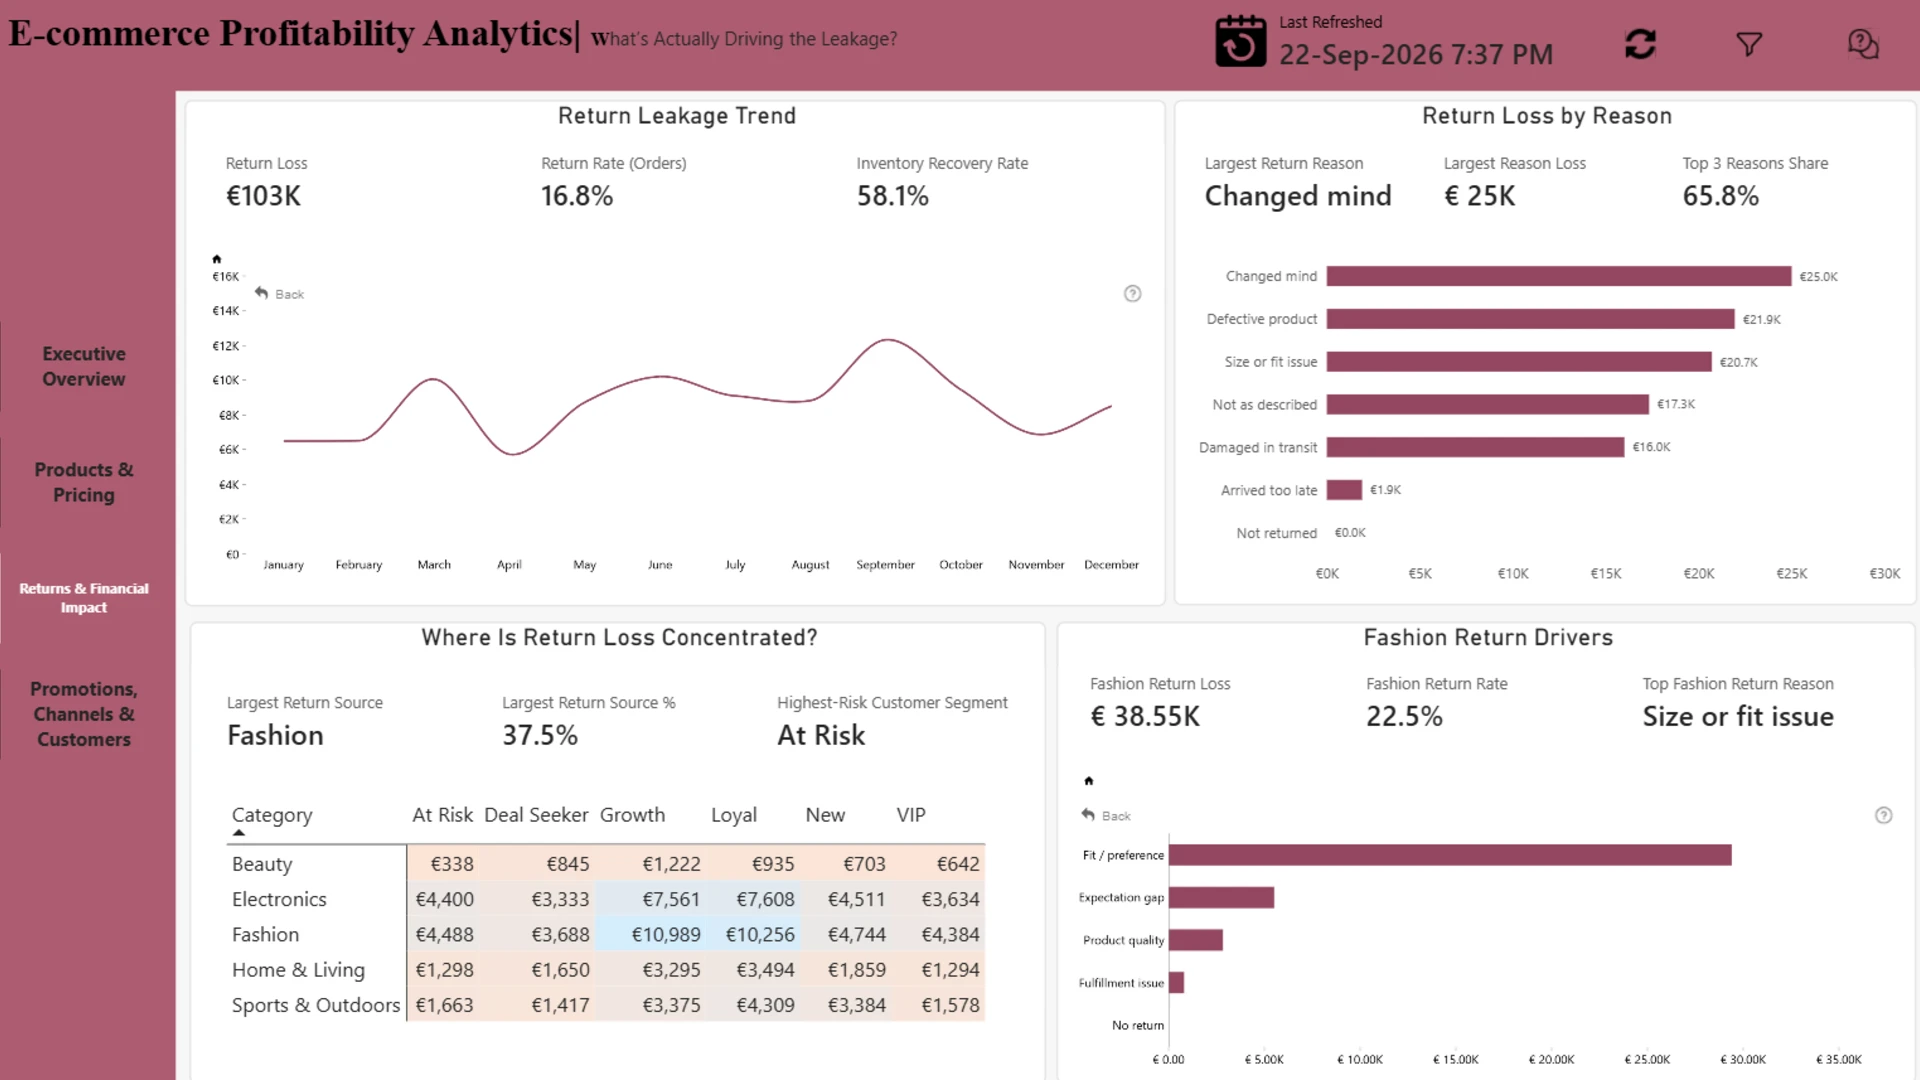The height and width of the screenshot is (1080, 1920).
Task: Click the home drill icon above Fashion Return Drivers chart
Action: point(1089,781)
